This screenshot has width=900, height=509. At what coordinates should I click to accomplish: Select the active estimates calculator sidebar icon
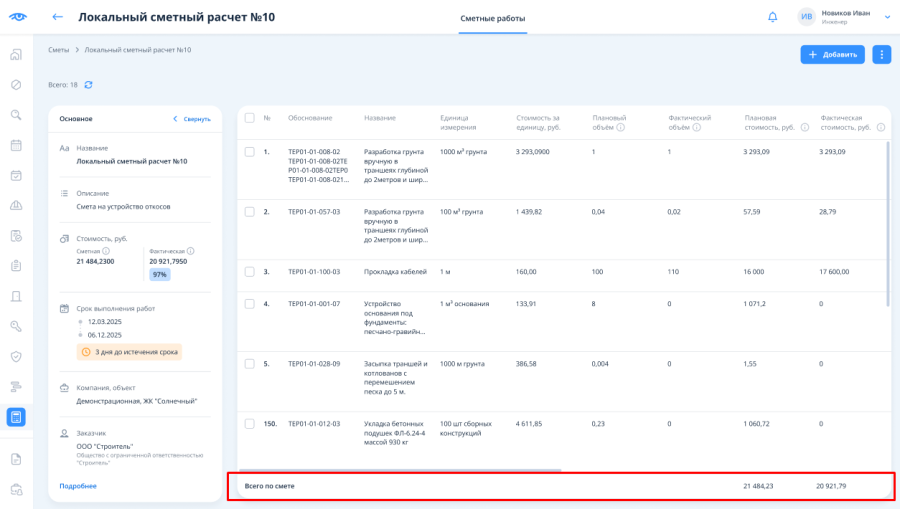click(16, 417)
